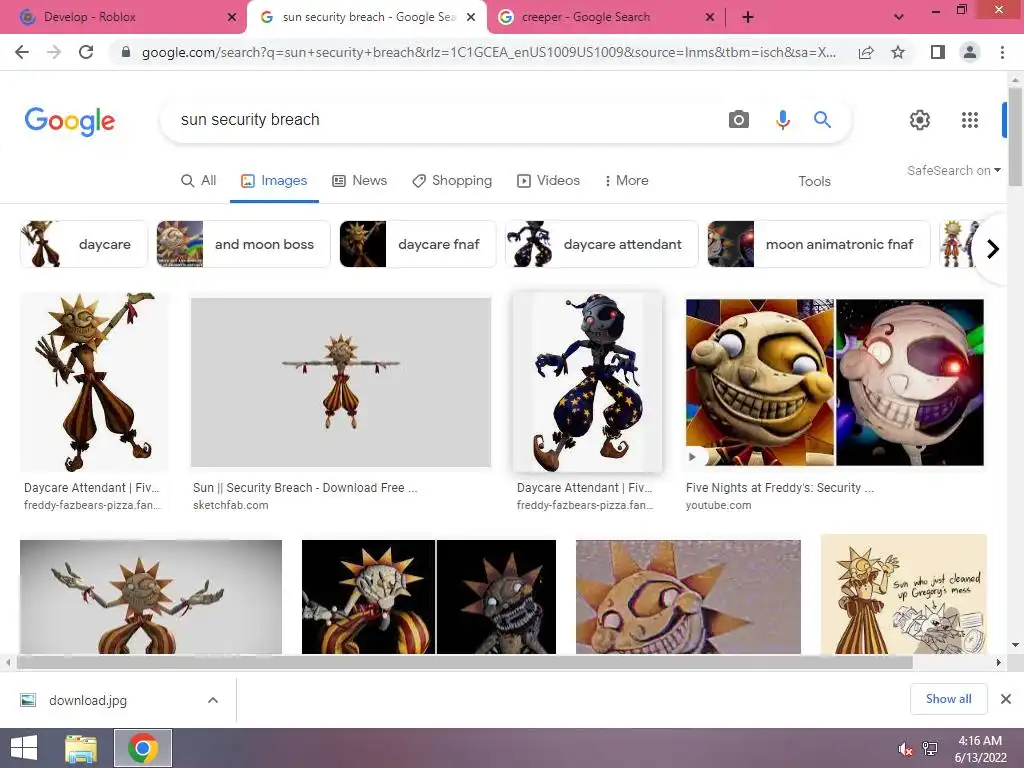Open Windows Start menu
Screen dimensions: 1024x768
24,748
